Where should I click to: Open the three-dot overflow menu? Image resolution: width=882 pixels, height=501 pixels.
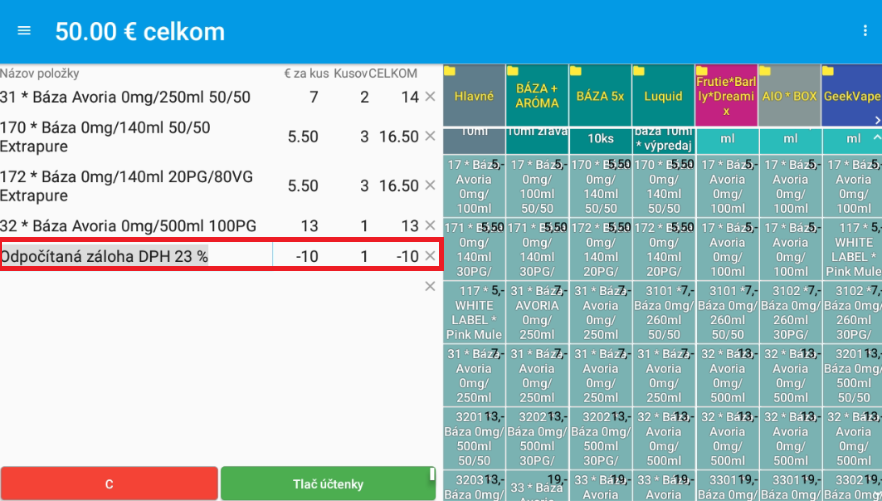point(865,31)
